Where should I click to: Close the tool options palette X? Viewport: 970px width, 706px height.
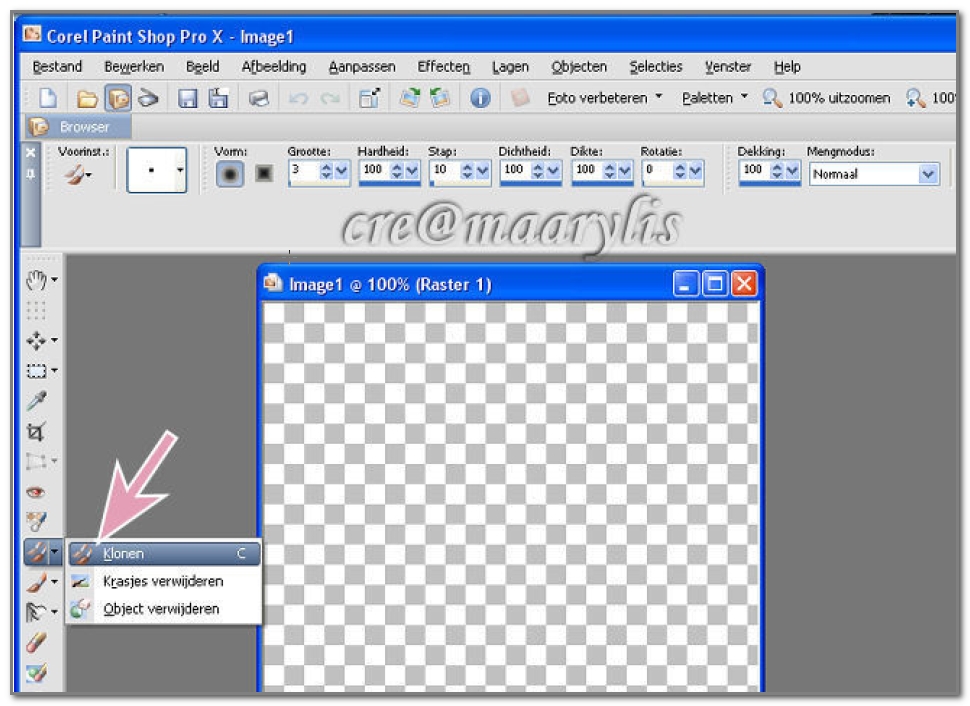point(30,152)
